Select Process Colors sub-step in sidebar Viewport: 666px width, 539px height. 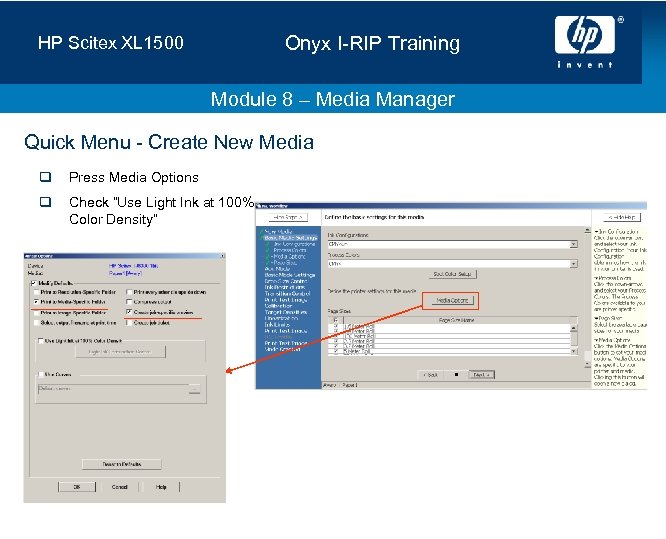[290, 251]
